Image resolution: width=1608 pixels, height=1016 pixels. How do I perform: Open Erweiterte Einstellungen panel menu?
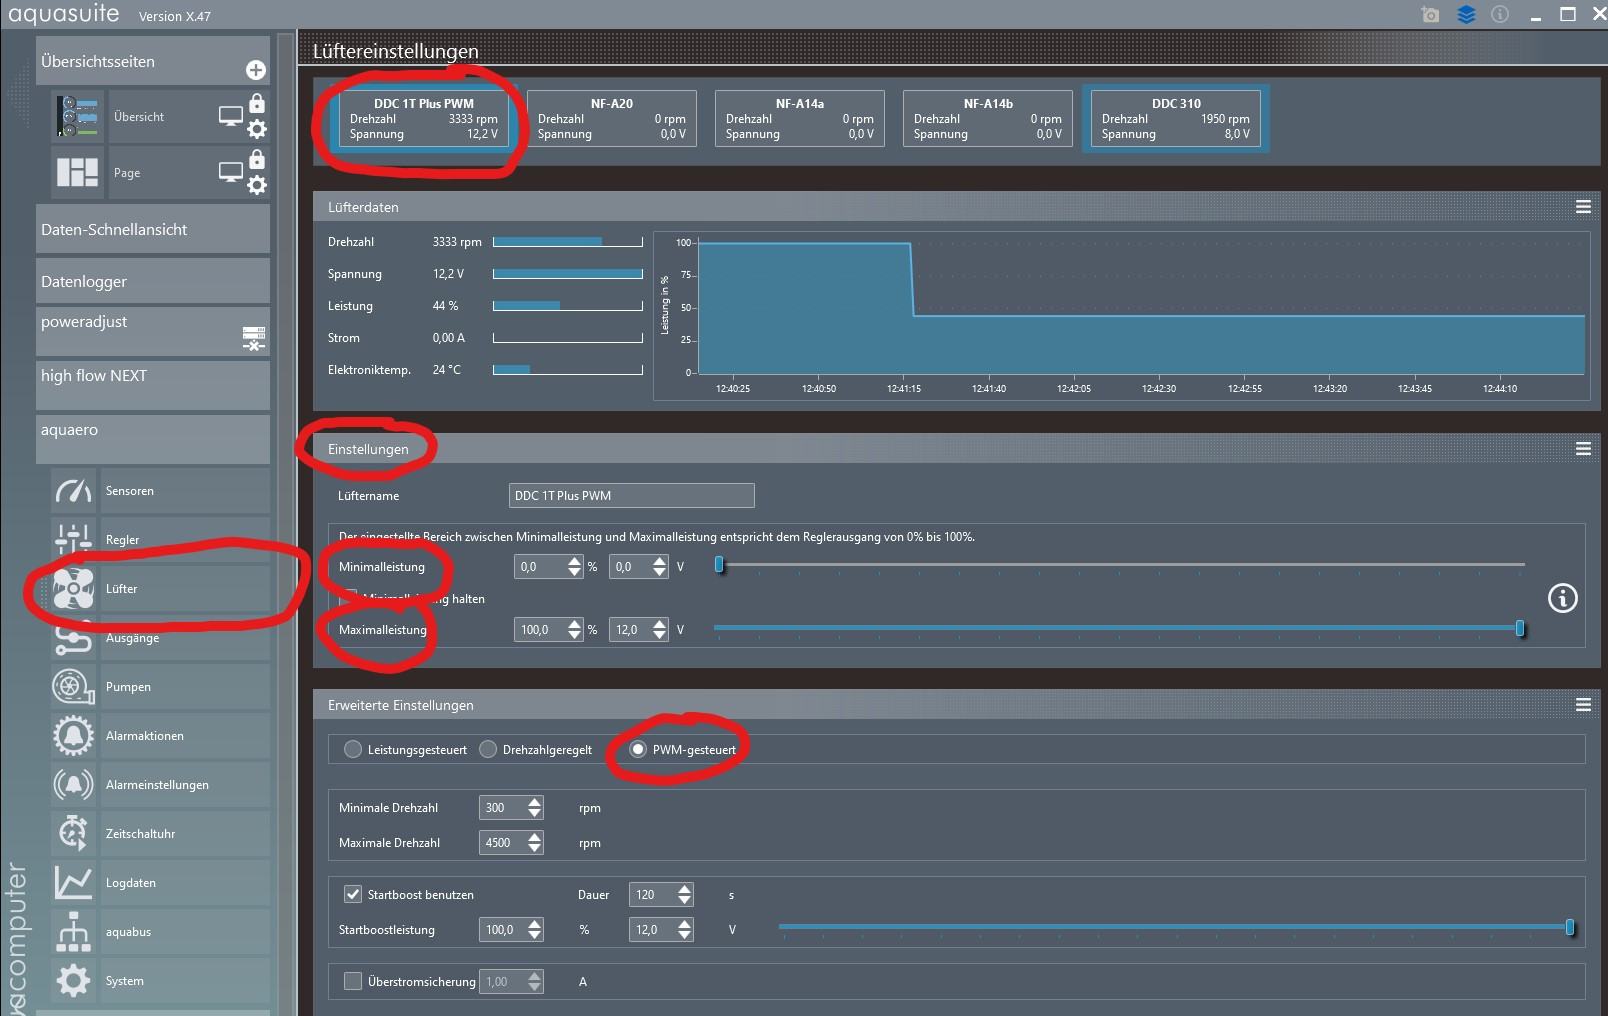tap(1583, 705)
